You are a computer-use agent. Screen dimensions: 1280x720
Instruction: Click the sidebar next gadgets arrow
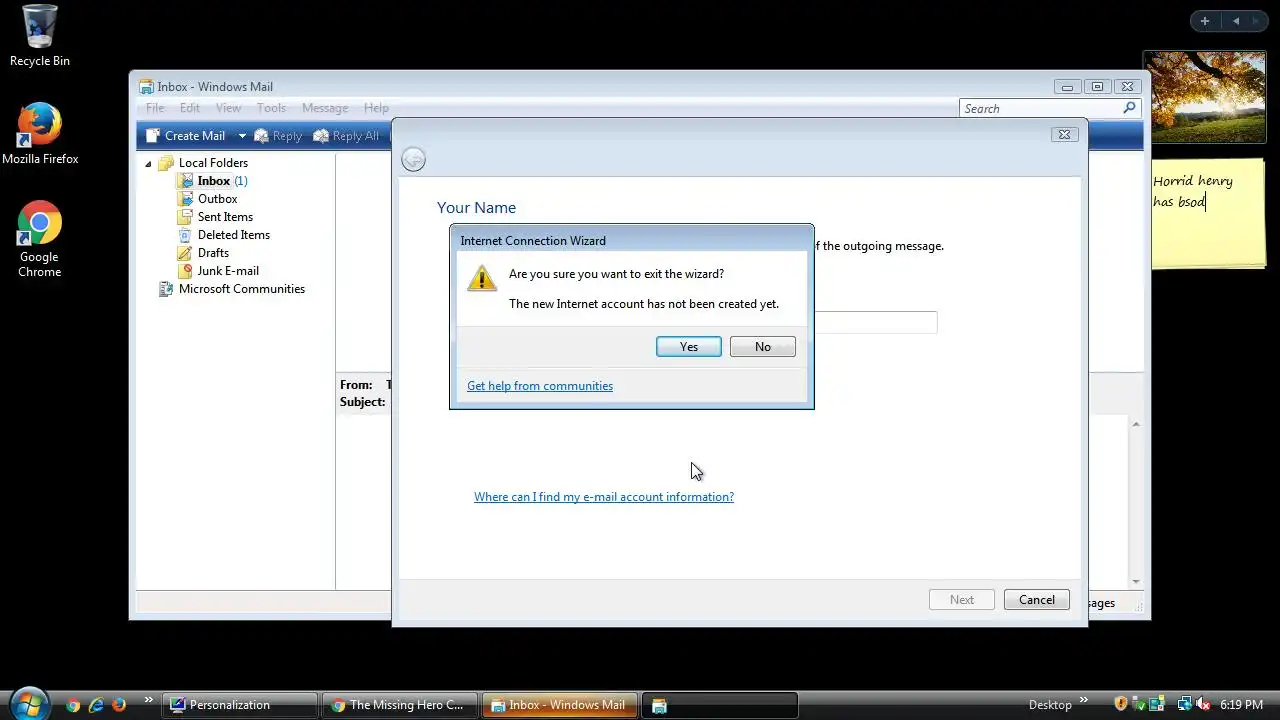[1256, 21]
